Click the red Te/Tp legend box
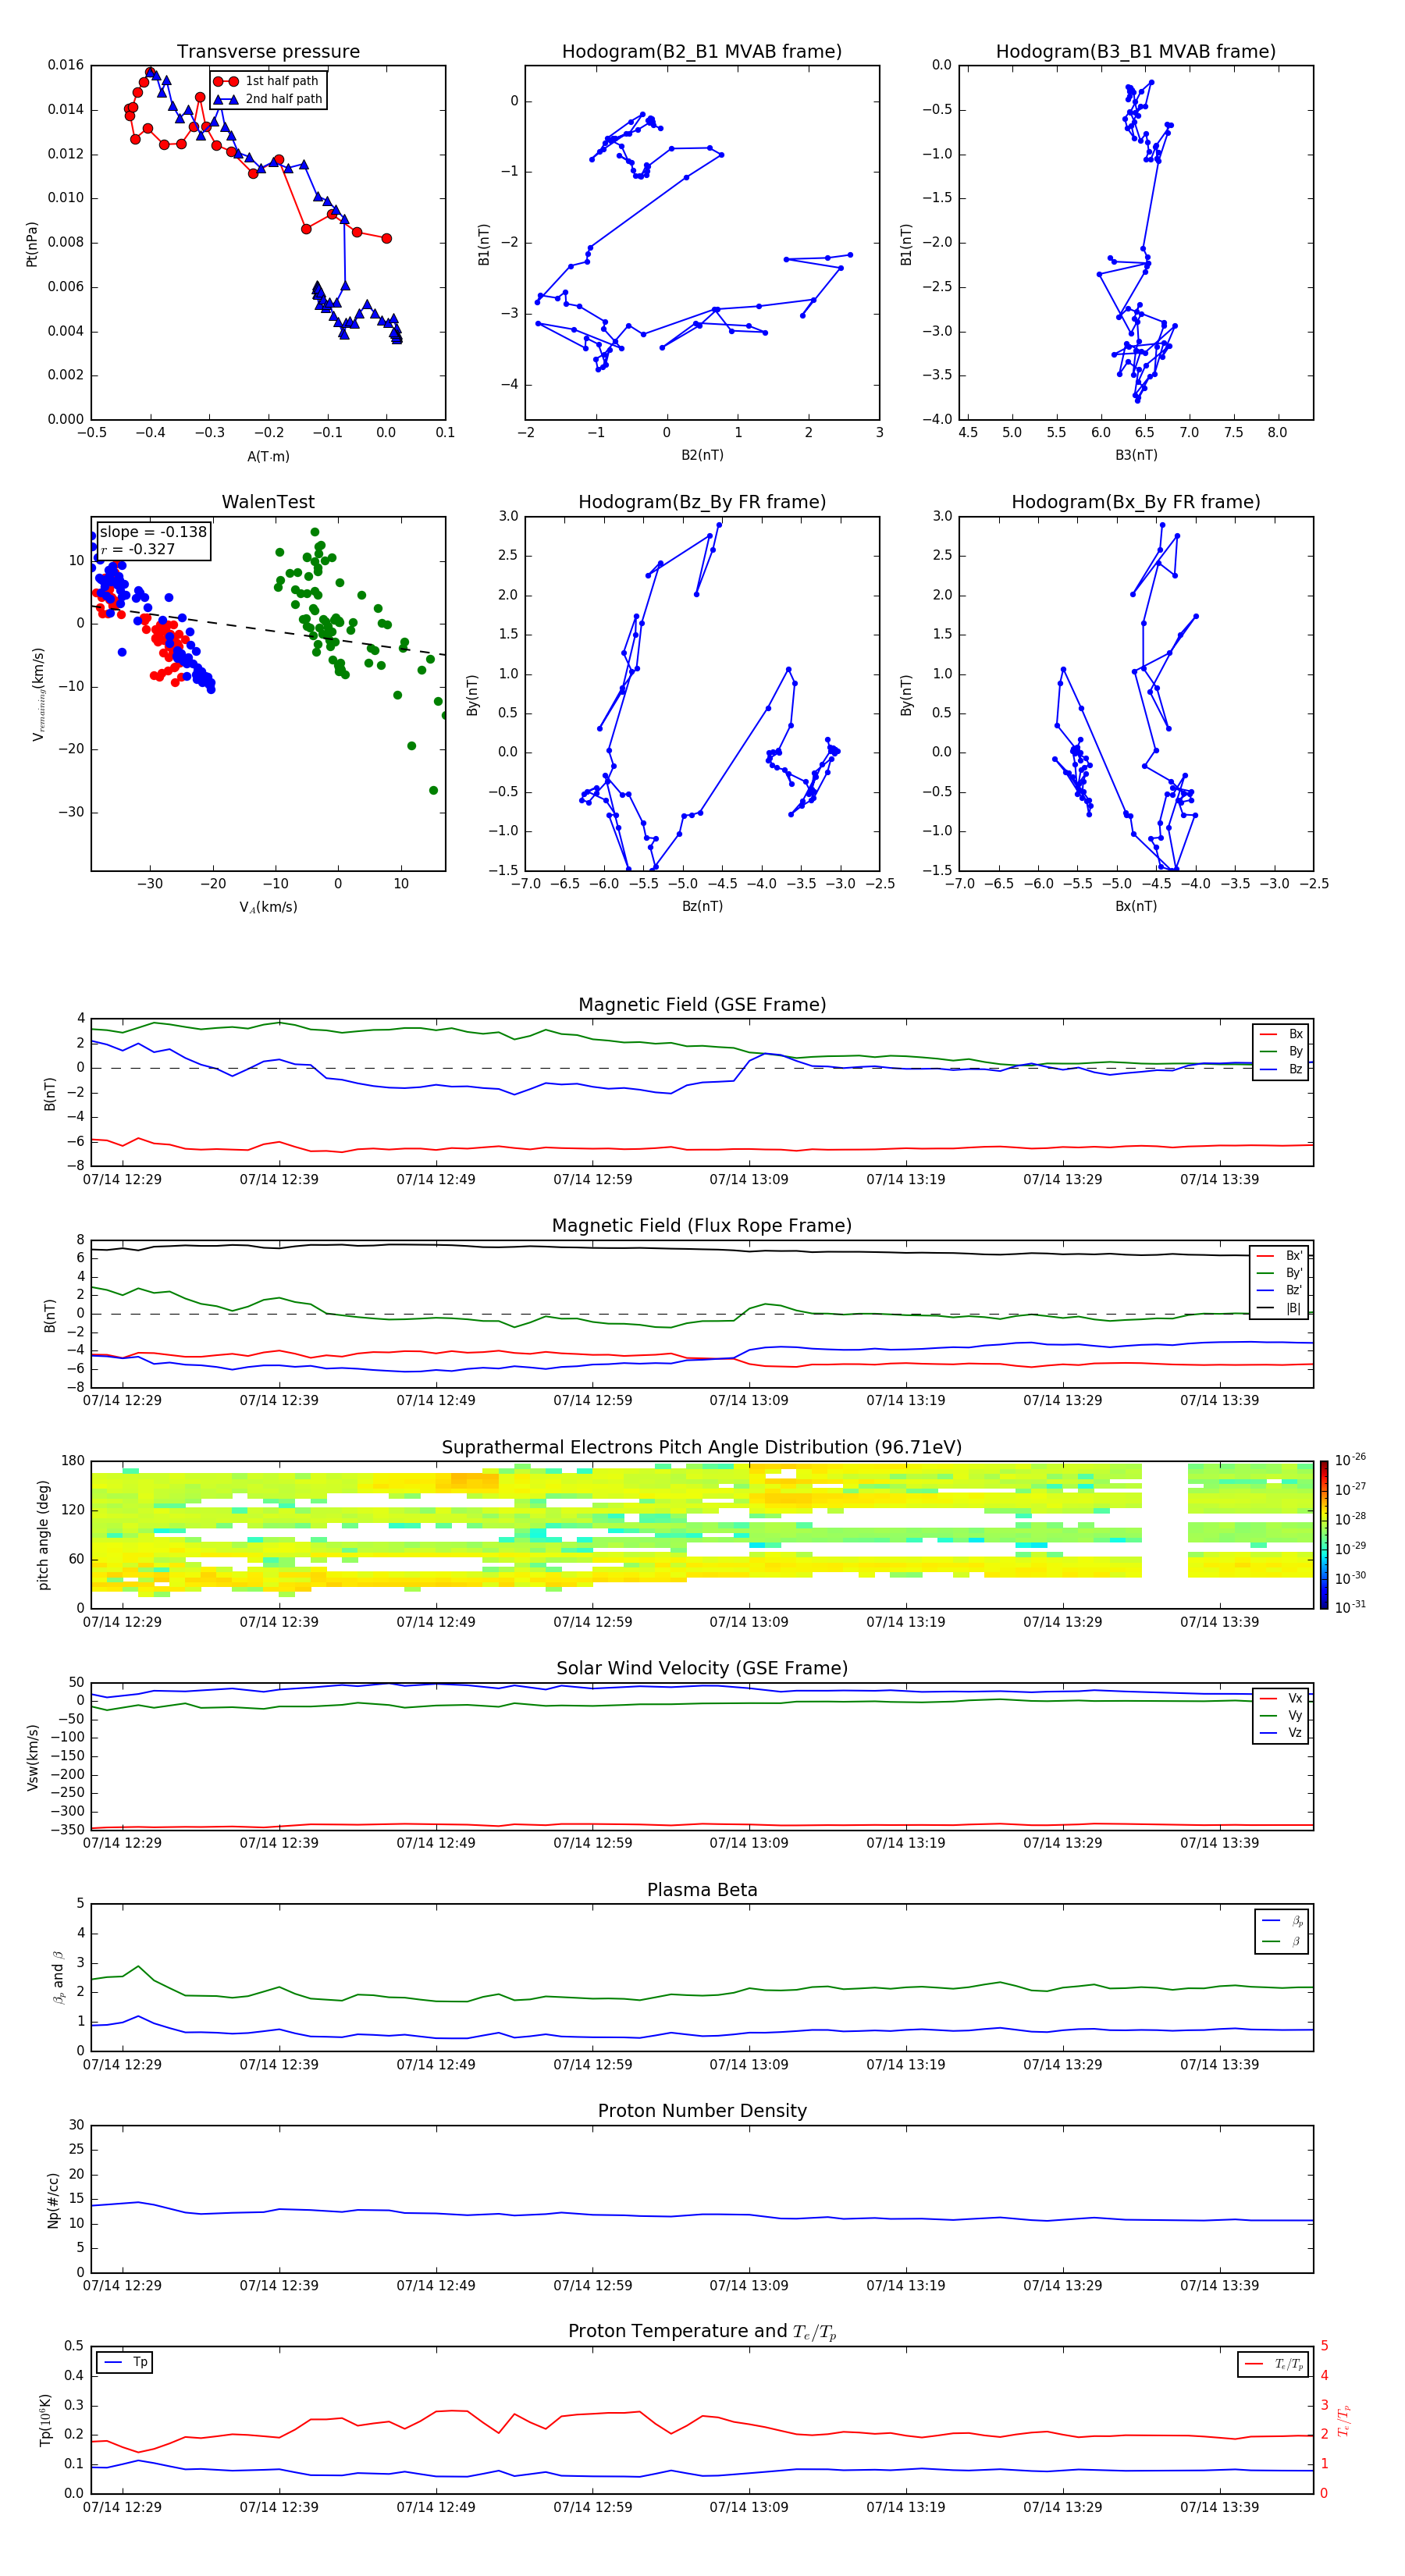1405x2576 pixels. (1273, 2364)
